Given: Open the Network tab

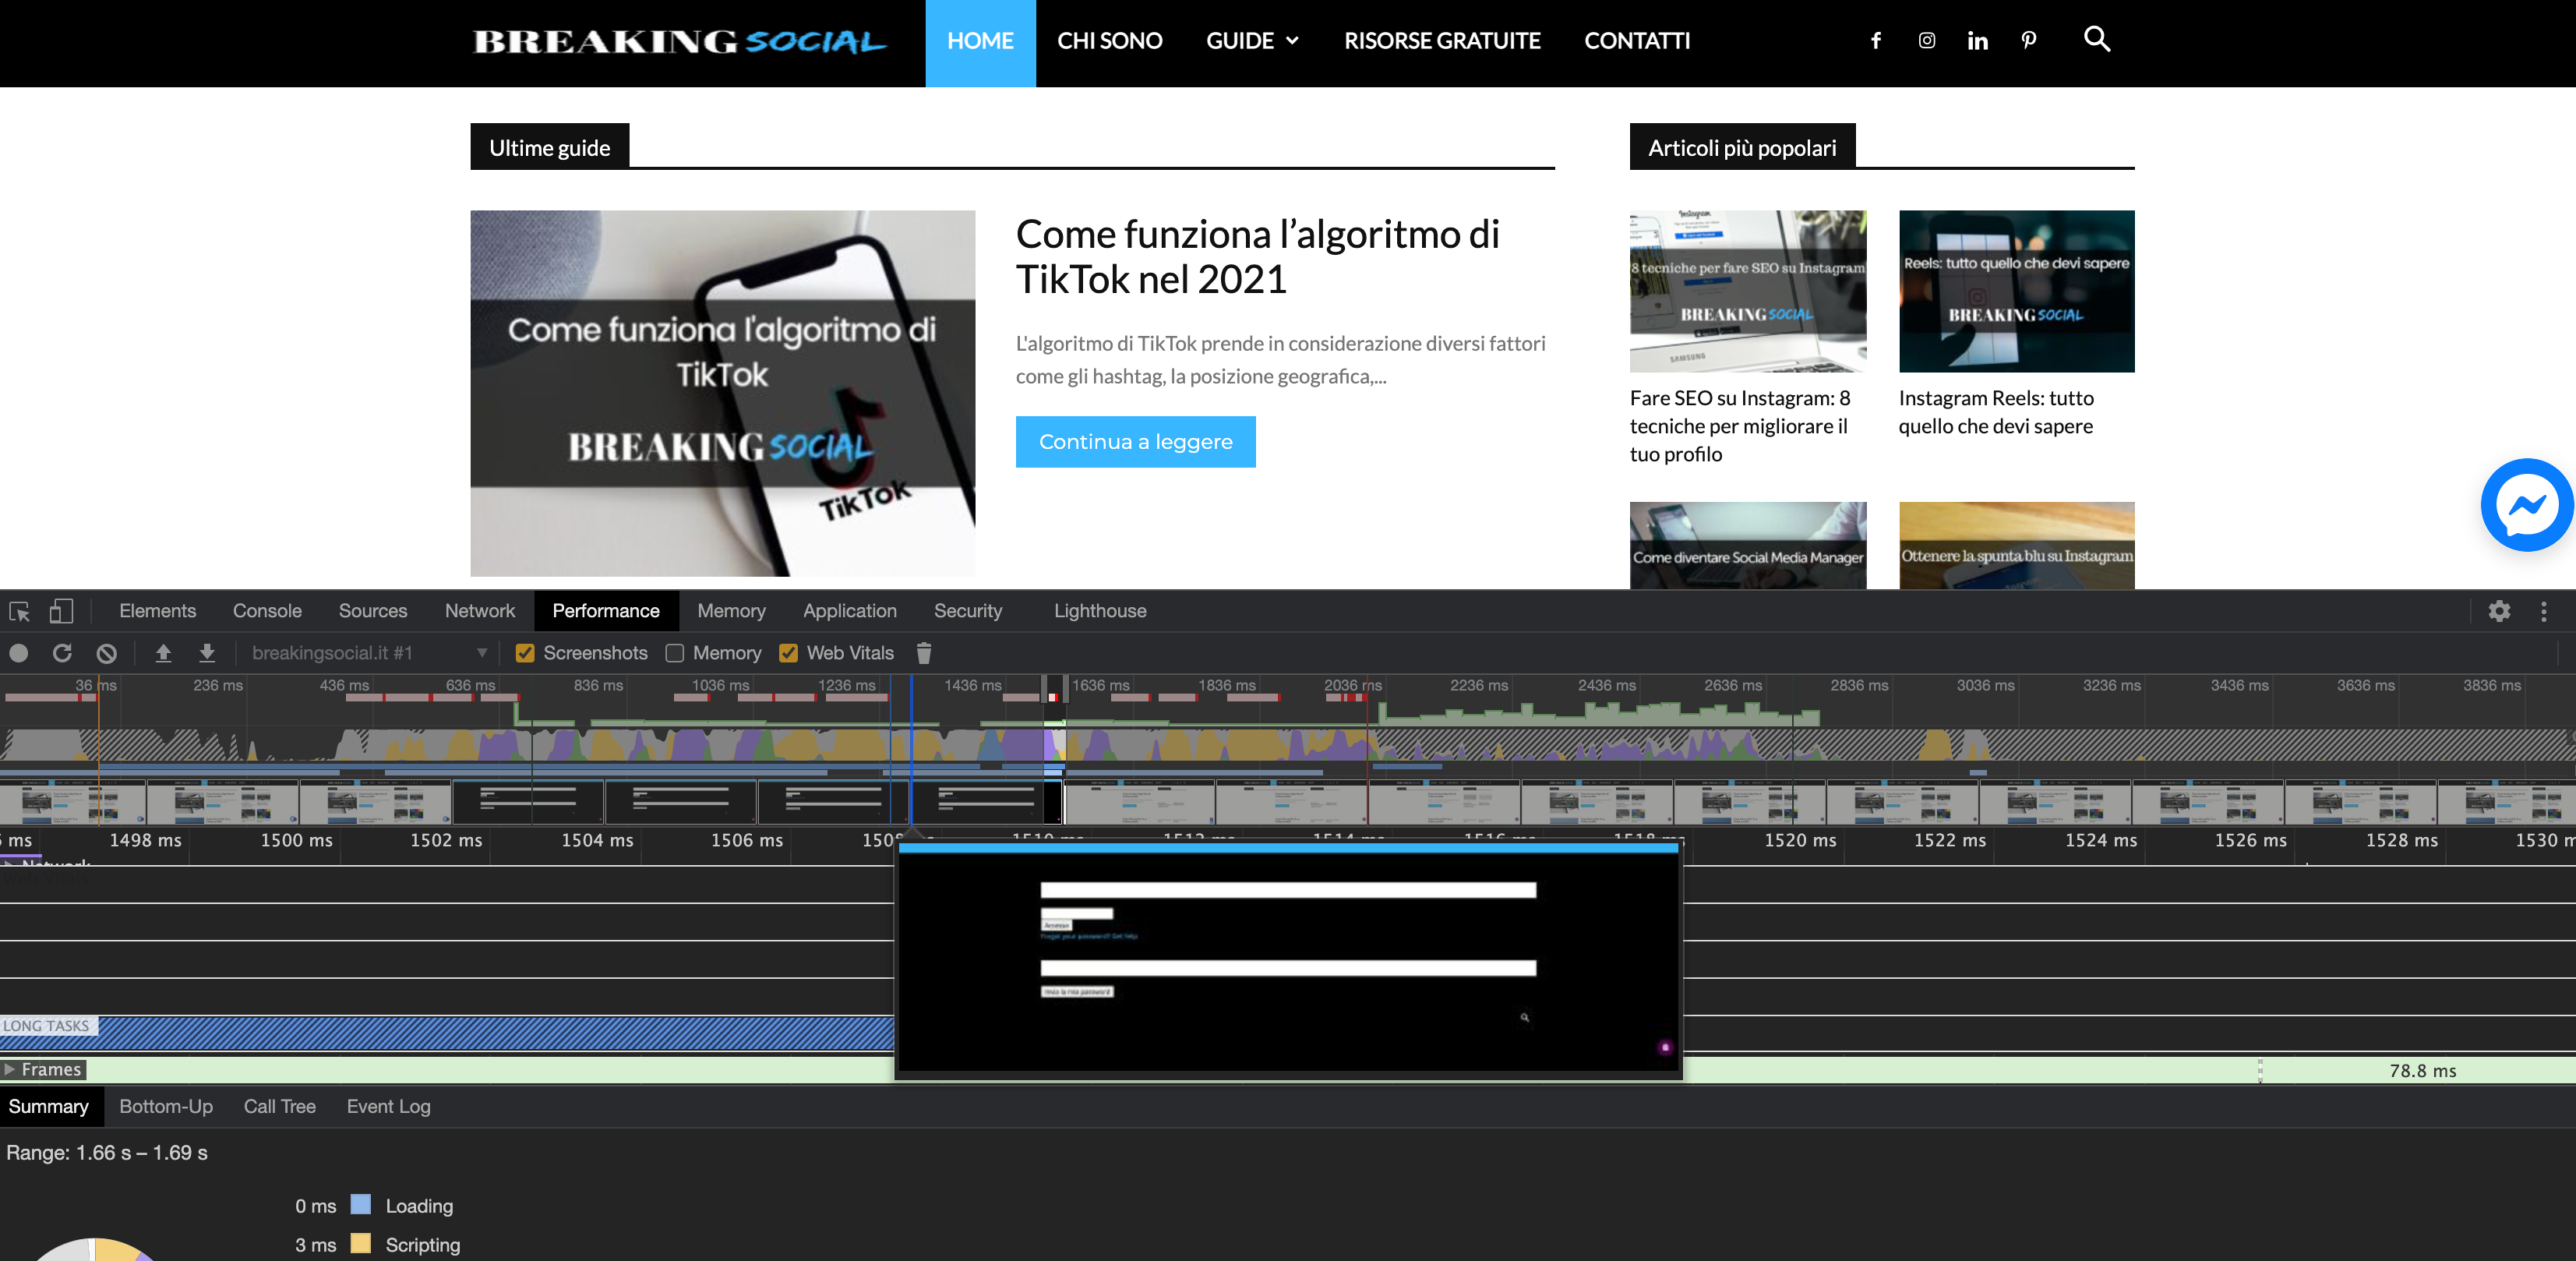Looking at the screenshot, I should (x=480, y=611).
